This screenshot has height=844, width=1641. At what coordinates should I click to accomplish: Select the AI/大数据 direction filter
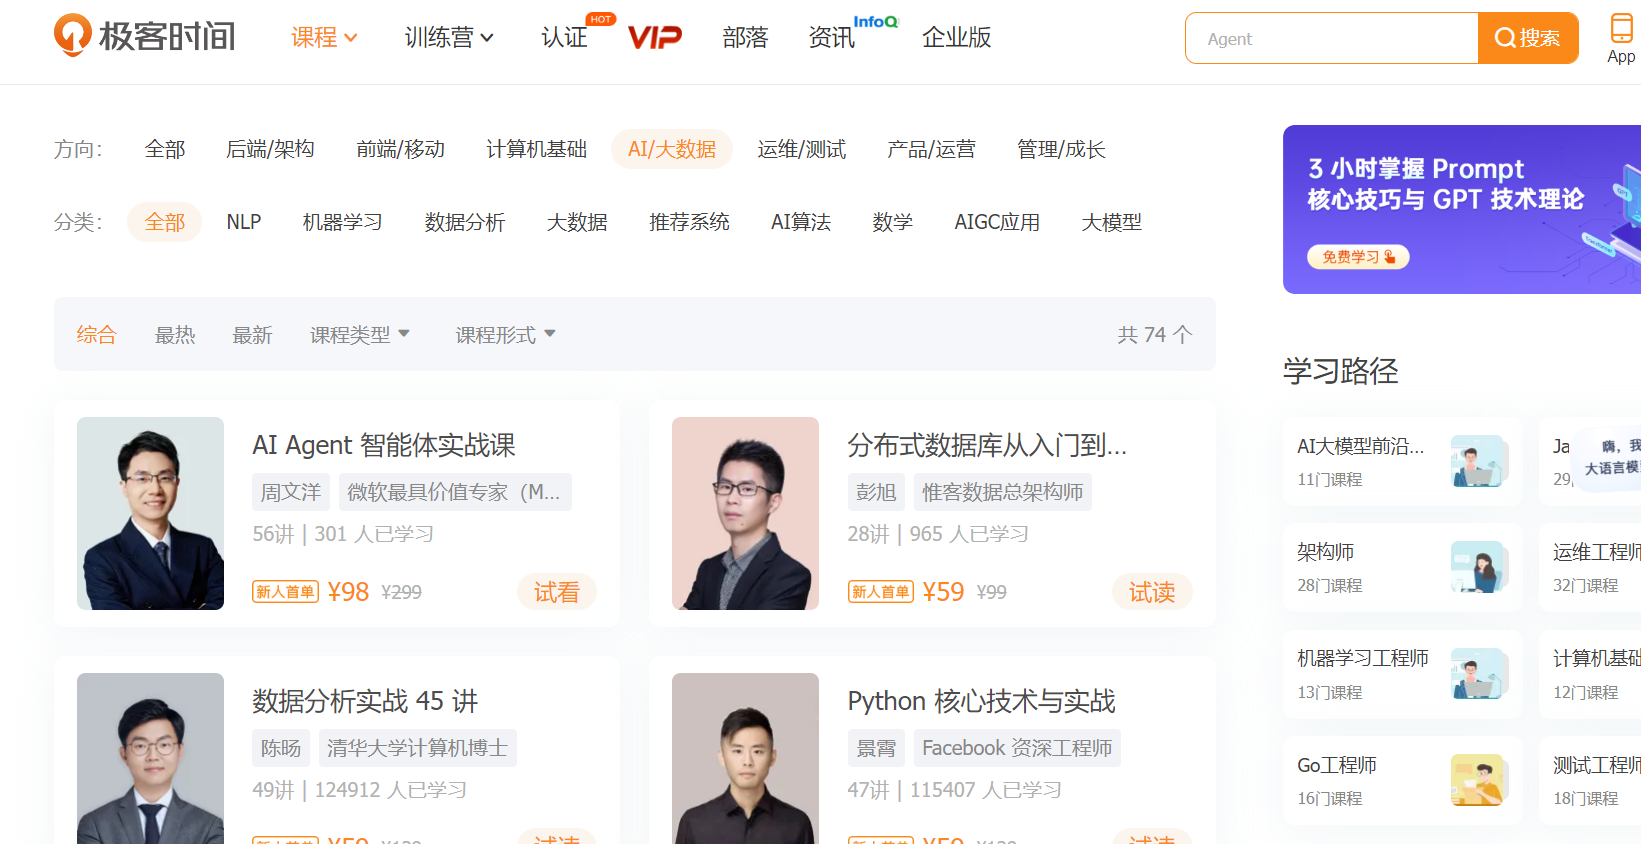(671, 149)
